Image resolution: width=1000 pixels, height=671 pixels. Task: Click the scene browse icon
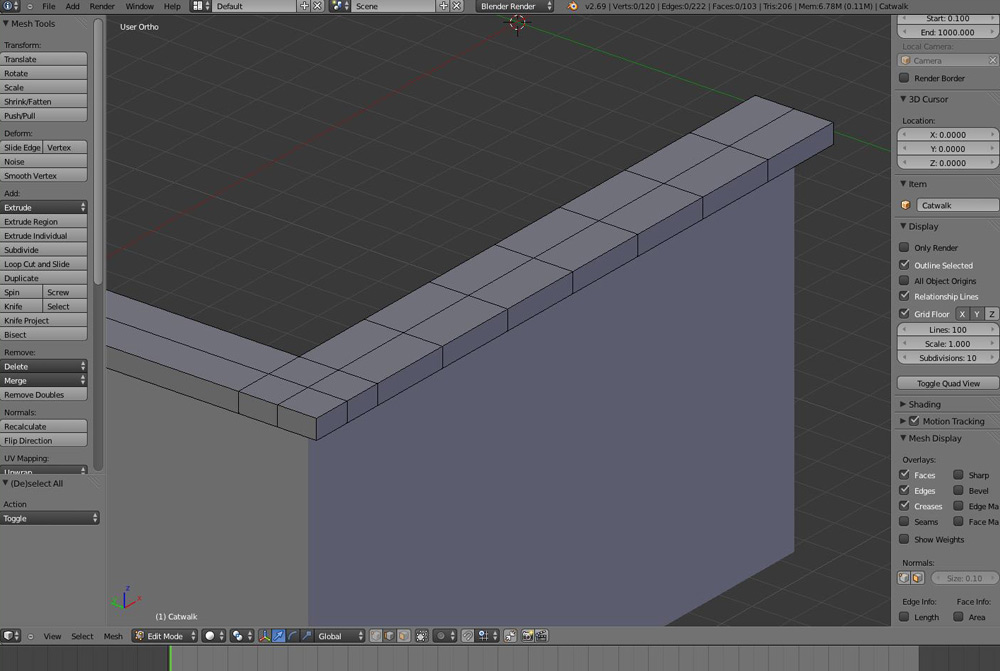click(x=341, y=6)
